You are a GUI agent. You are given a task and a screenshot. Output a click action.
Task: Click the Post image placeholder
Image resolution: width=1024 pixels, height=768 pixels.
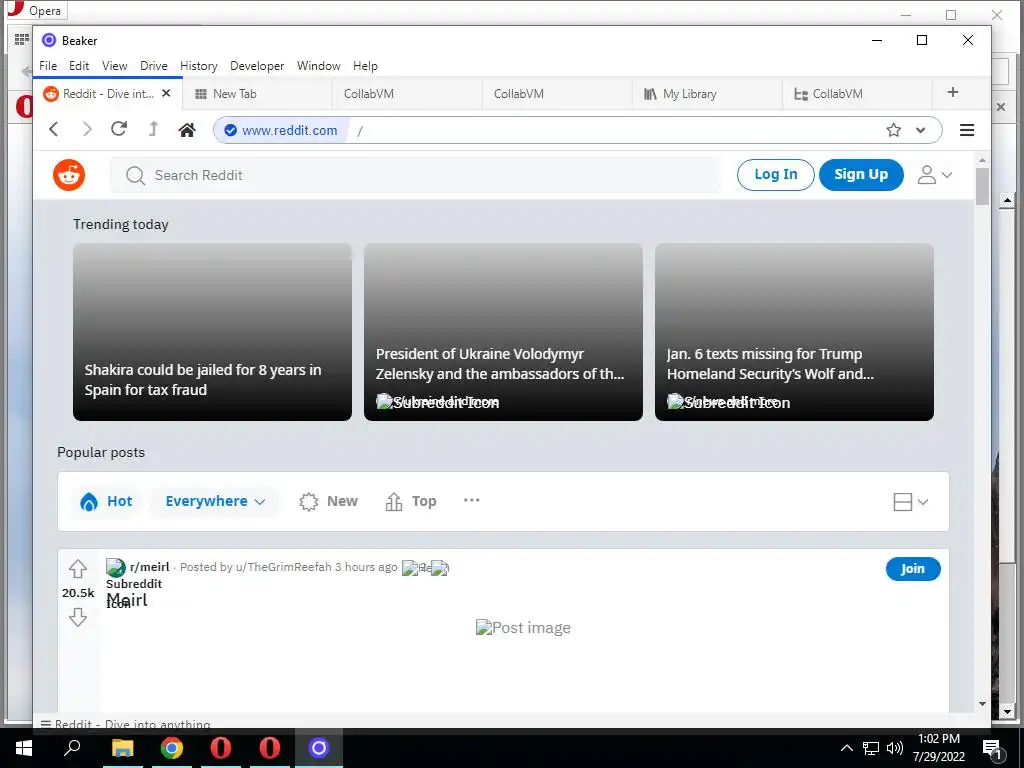pos(523,628)
